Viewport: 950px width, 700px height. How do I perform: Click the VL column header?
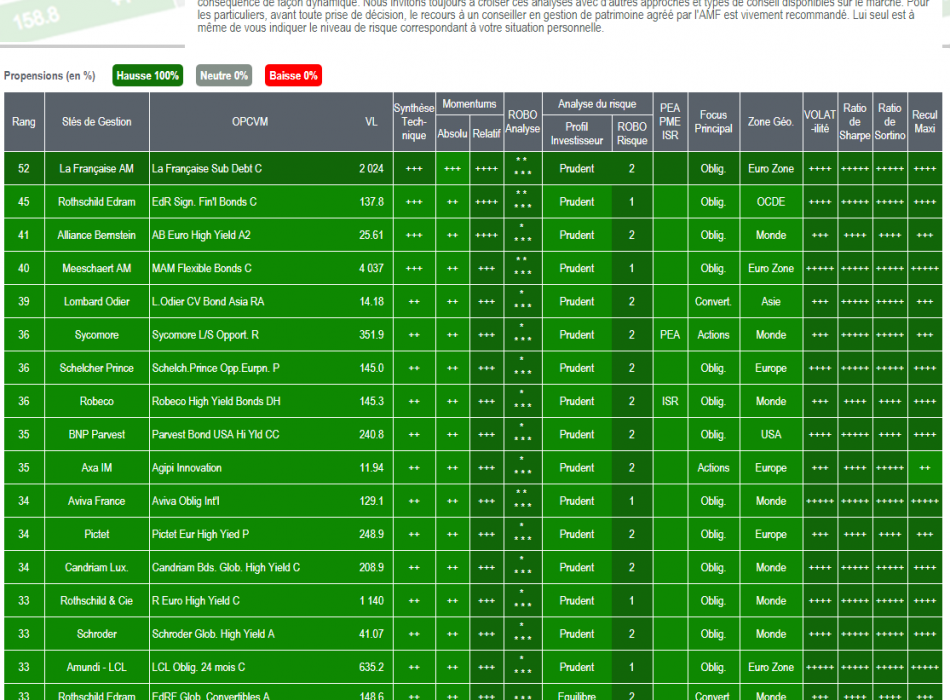pyautogui.click(x=371, y=122)
